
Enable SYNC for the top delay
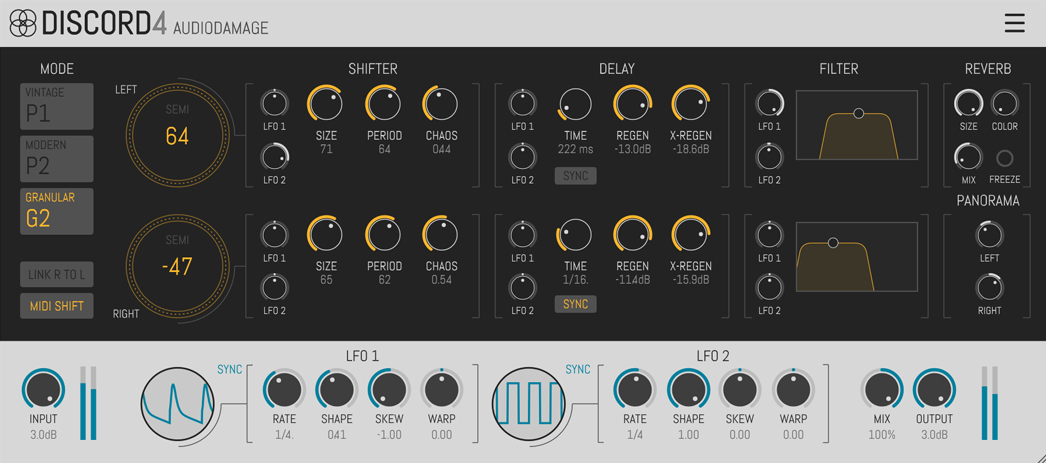coord(575,176)
